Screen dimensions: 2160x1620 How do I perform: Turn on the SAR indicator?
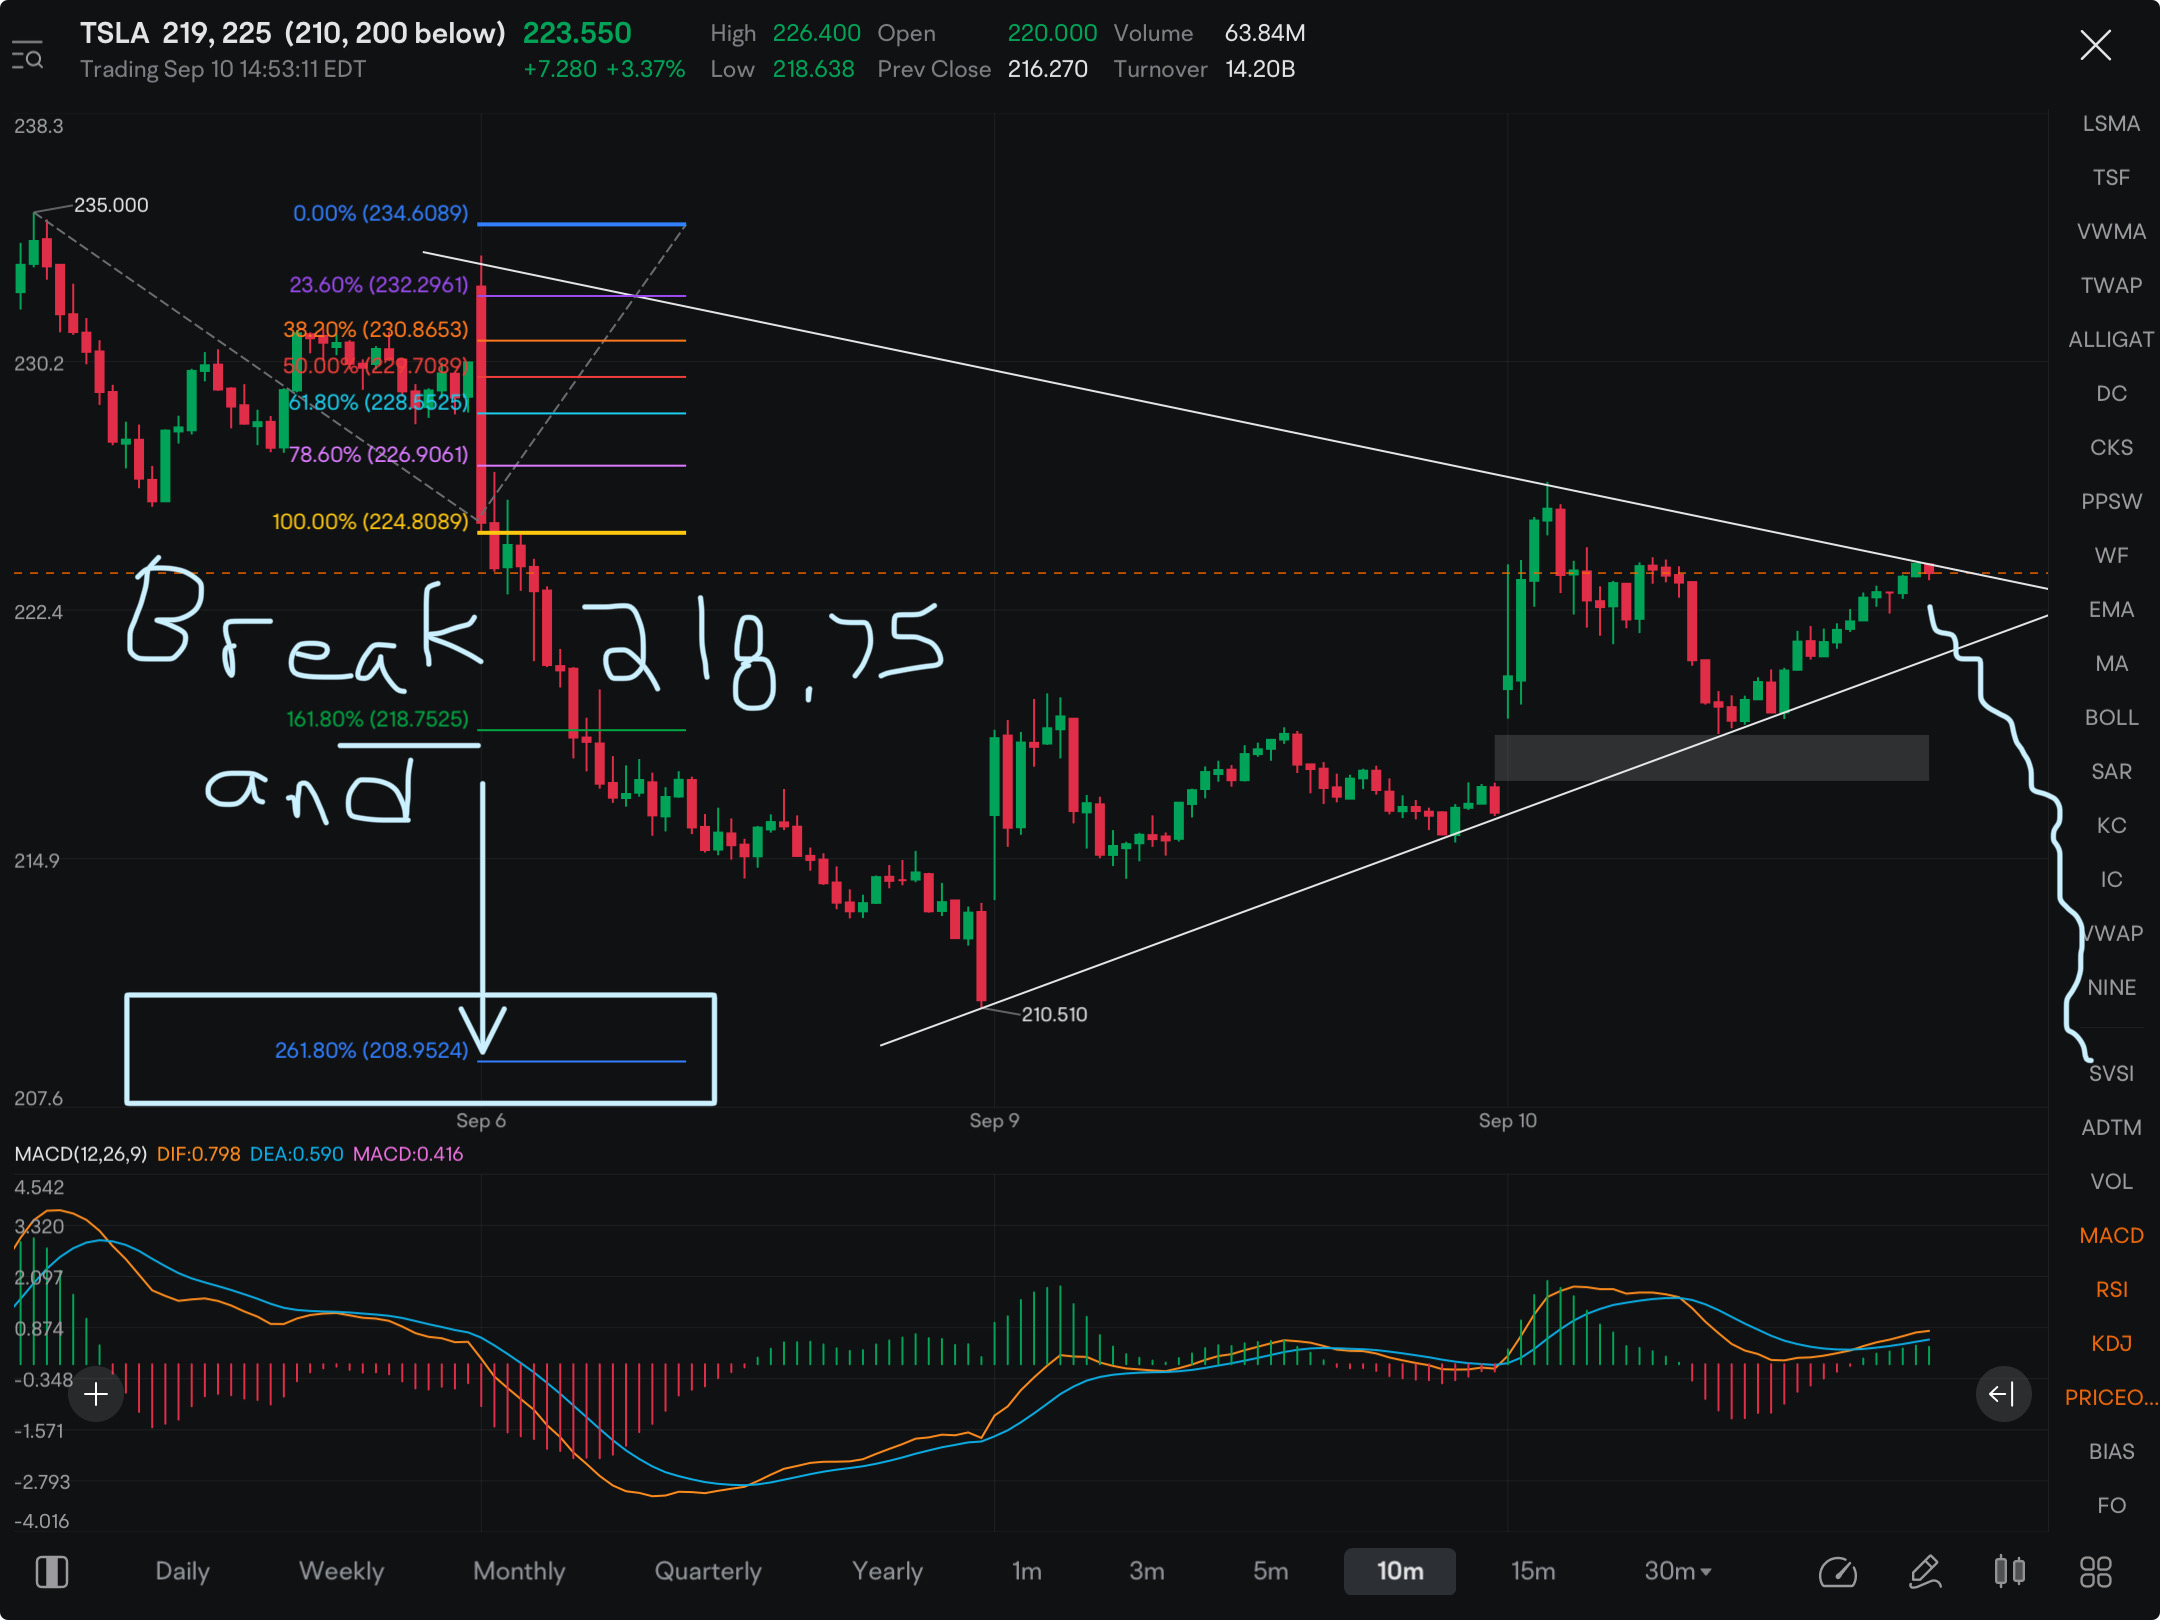pos(2111,772)
